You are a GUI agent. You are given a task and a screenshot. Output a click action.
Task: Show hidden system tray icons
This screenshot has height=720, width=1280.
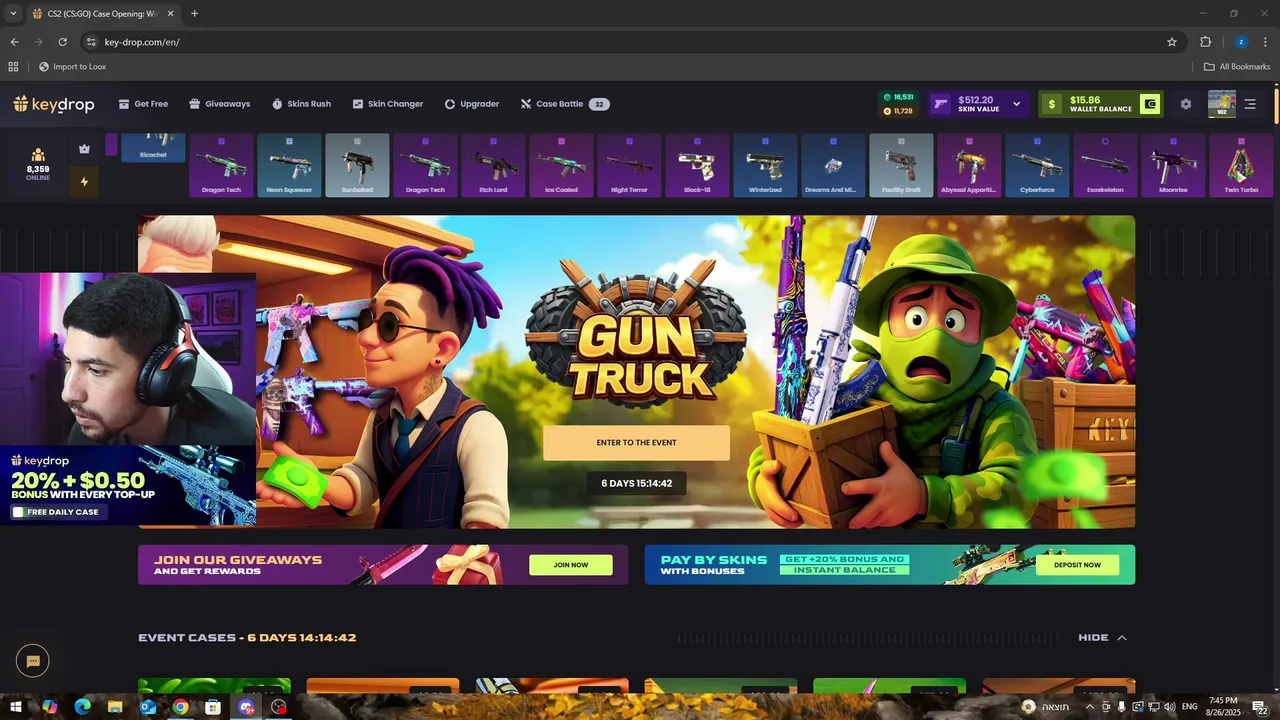pyautogui.click(x=1089, y=707)
